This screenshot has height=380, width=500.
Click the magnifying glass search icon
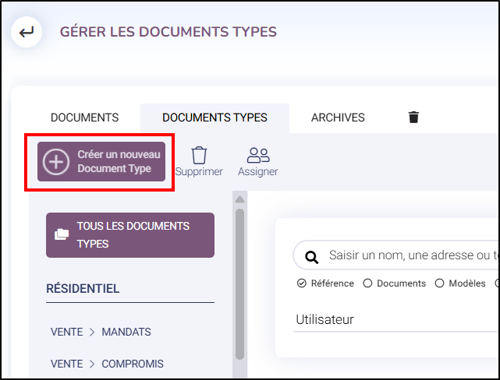(x=311, y=257)
